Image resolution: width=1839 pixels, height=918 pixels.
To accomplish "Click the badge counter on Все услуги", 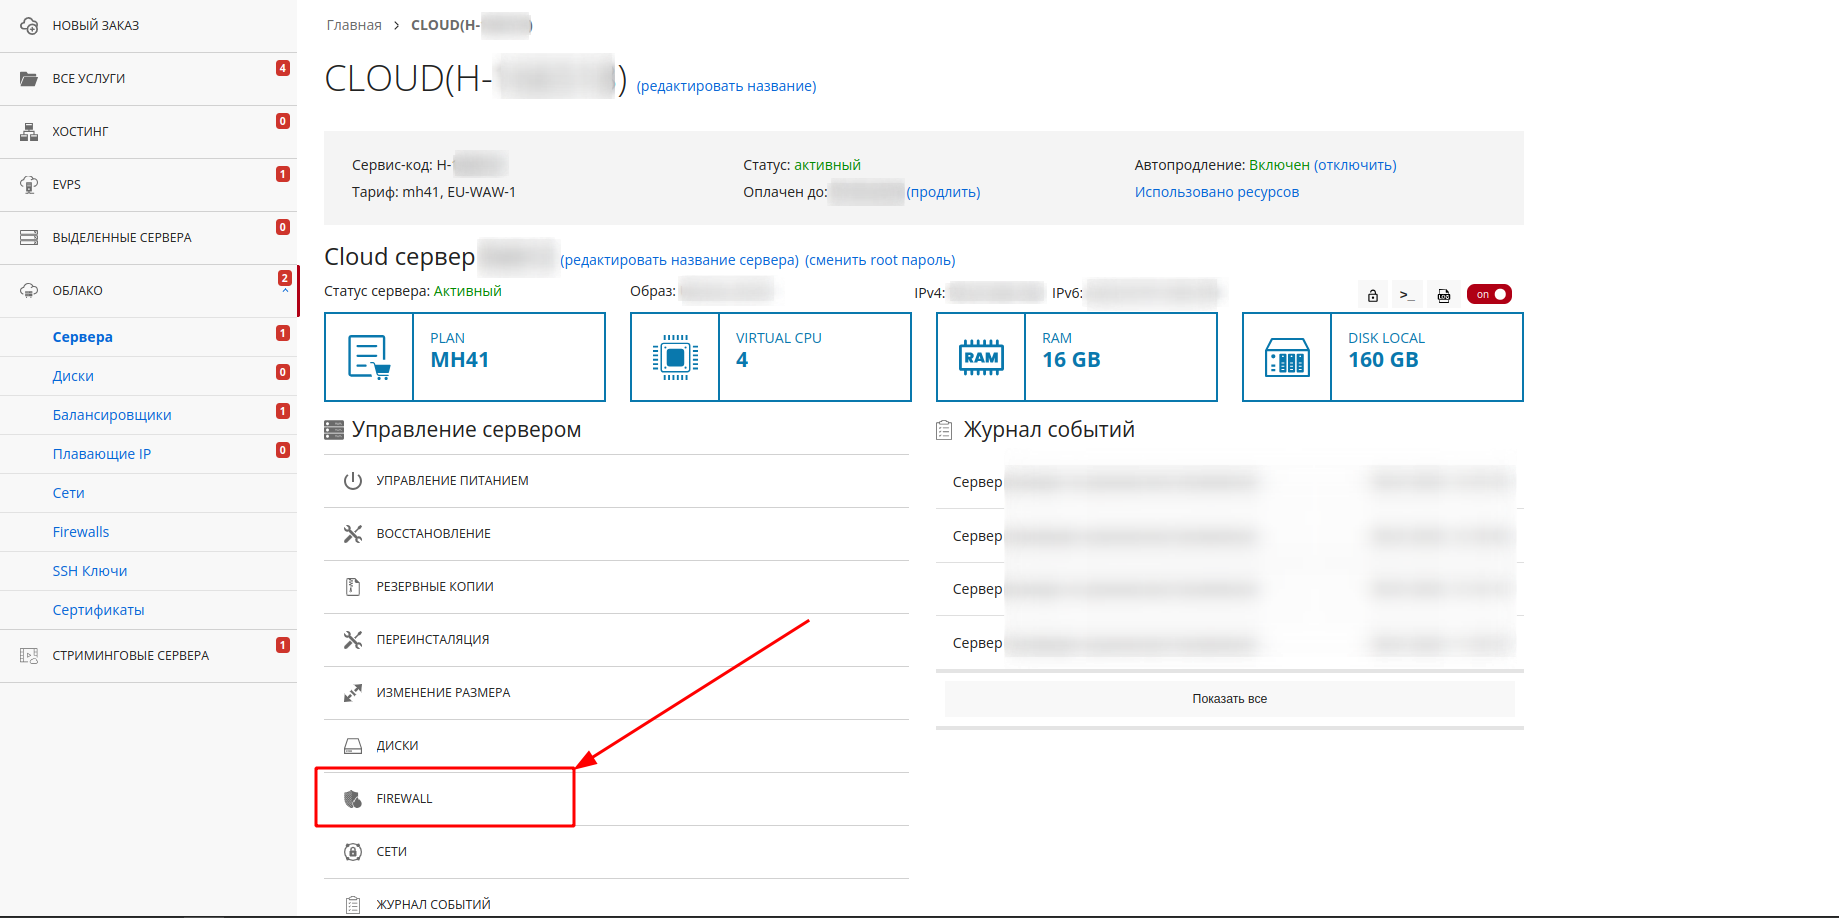I will pos(283,68).
